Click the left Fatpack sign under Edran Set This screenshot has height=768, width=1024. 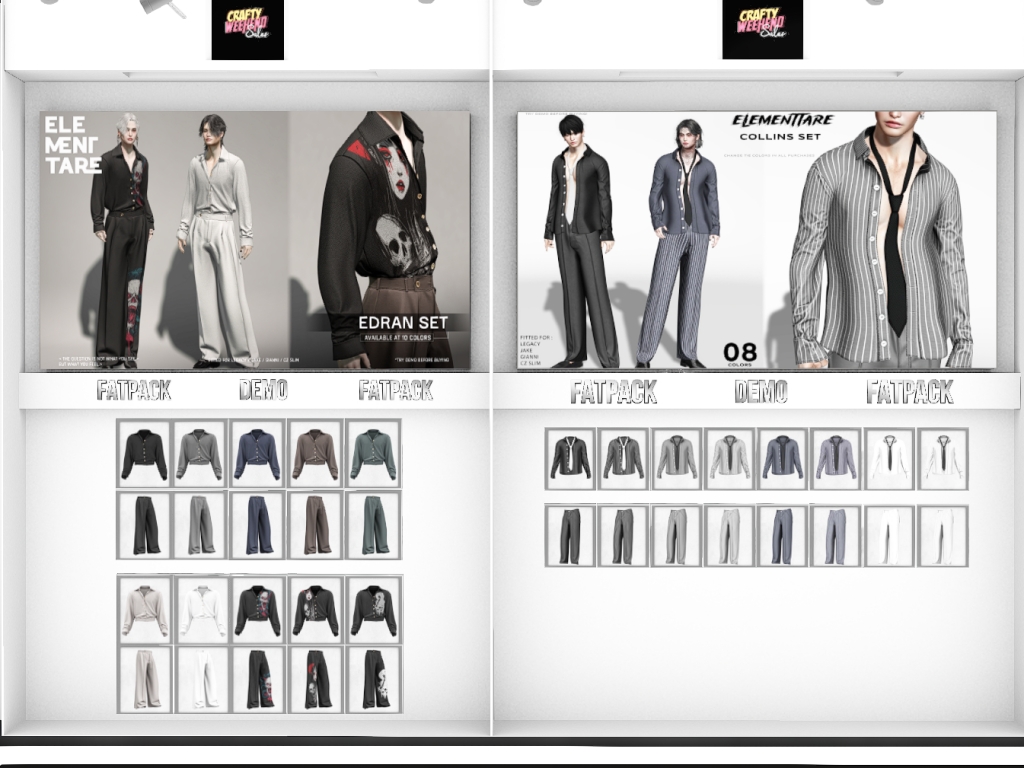[134, 391]
